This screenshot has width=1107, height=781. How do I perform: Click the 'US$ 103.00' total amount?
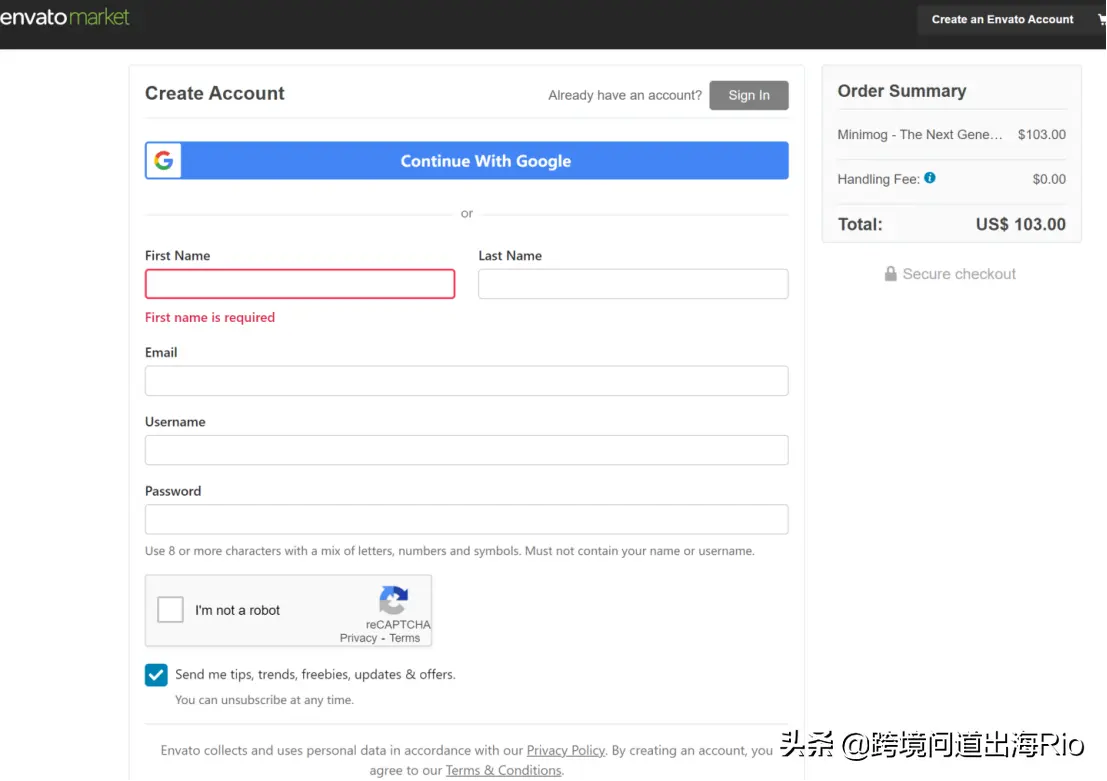point(1020,225)
